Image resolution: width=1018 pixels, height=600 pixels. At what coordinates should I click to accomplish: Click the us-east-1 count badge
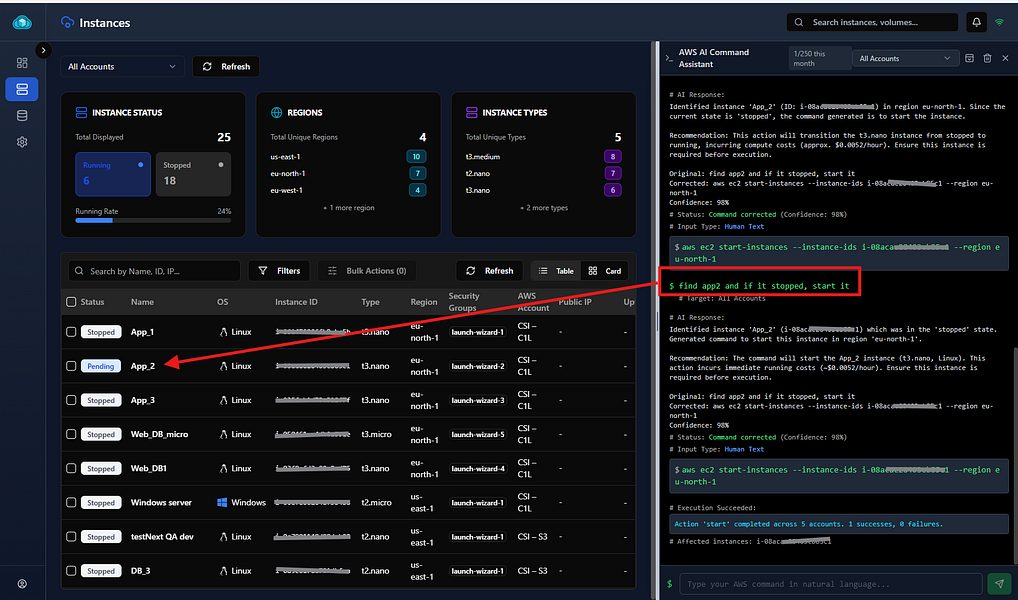416,156
